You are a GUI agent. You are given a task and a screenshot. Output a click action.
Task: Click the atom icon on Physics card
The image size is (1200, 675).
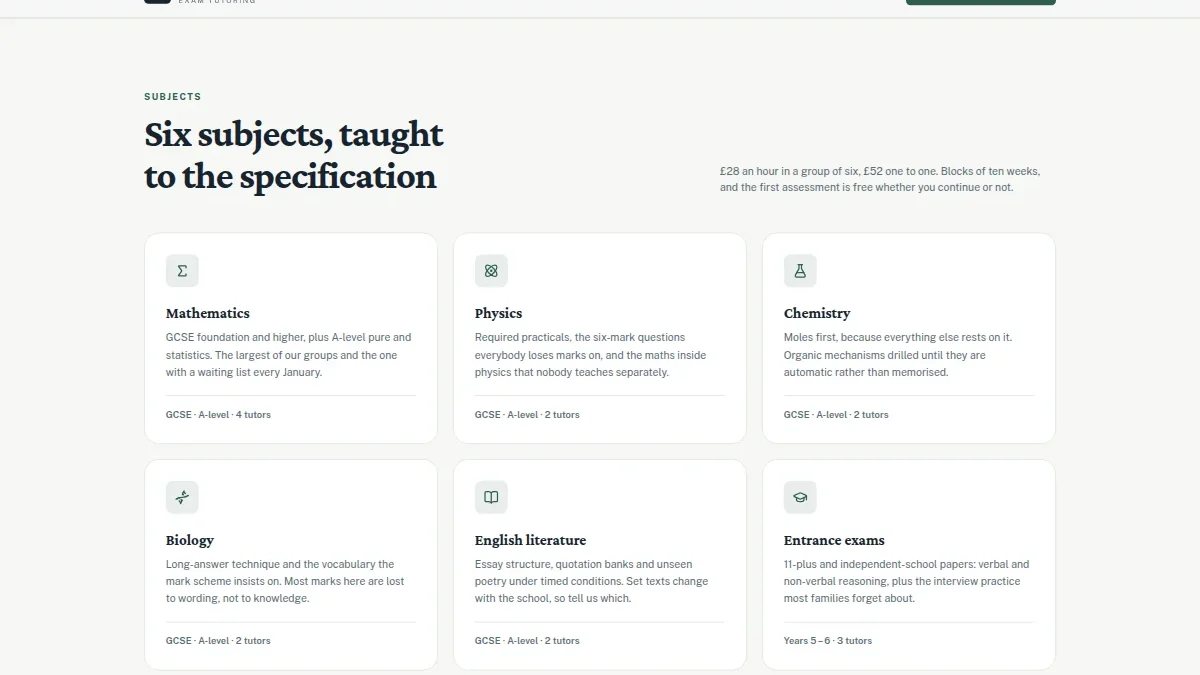point(491,271)
